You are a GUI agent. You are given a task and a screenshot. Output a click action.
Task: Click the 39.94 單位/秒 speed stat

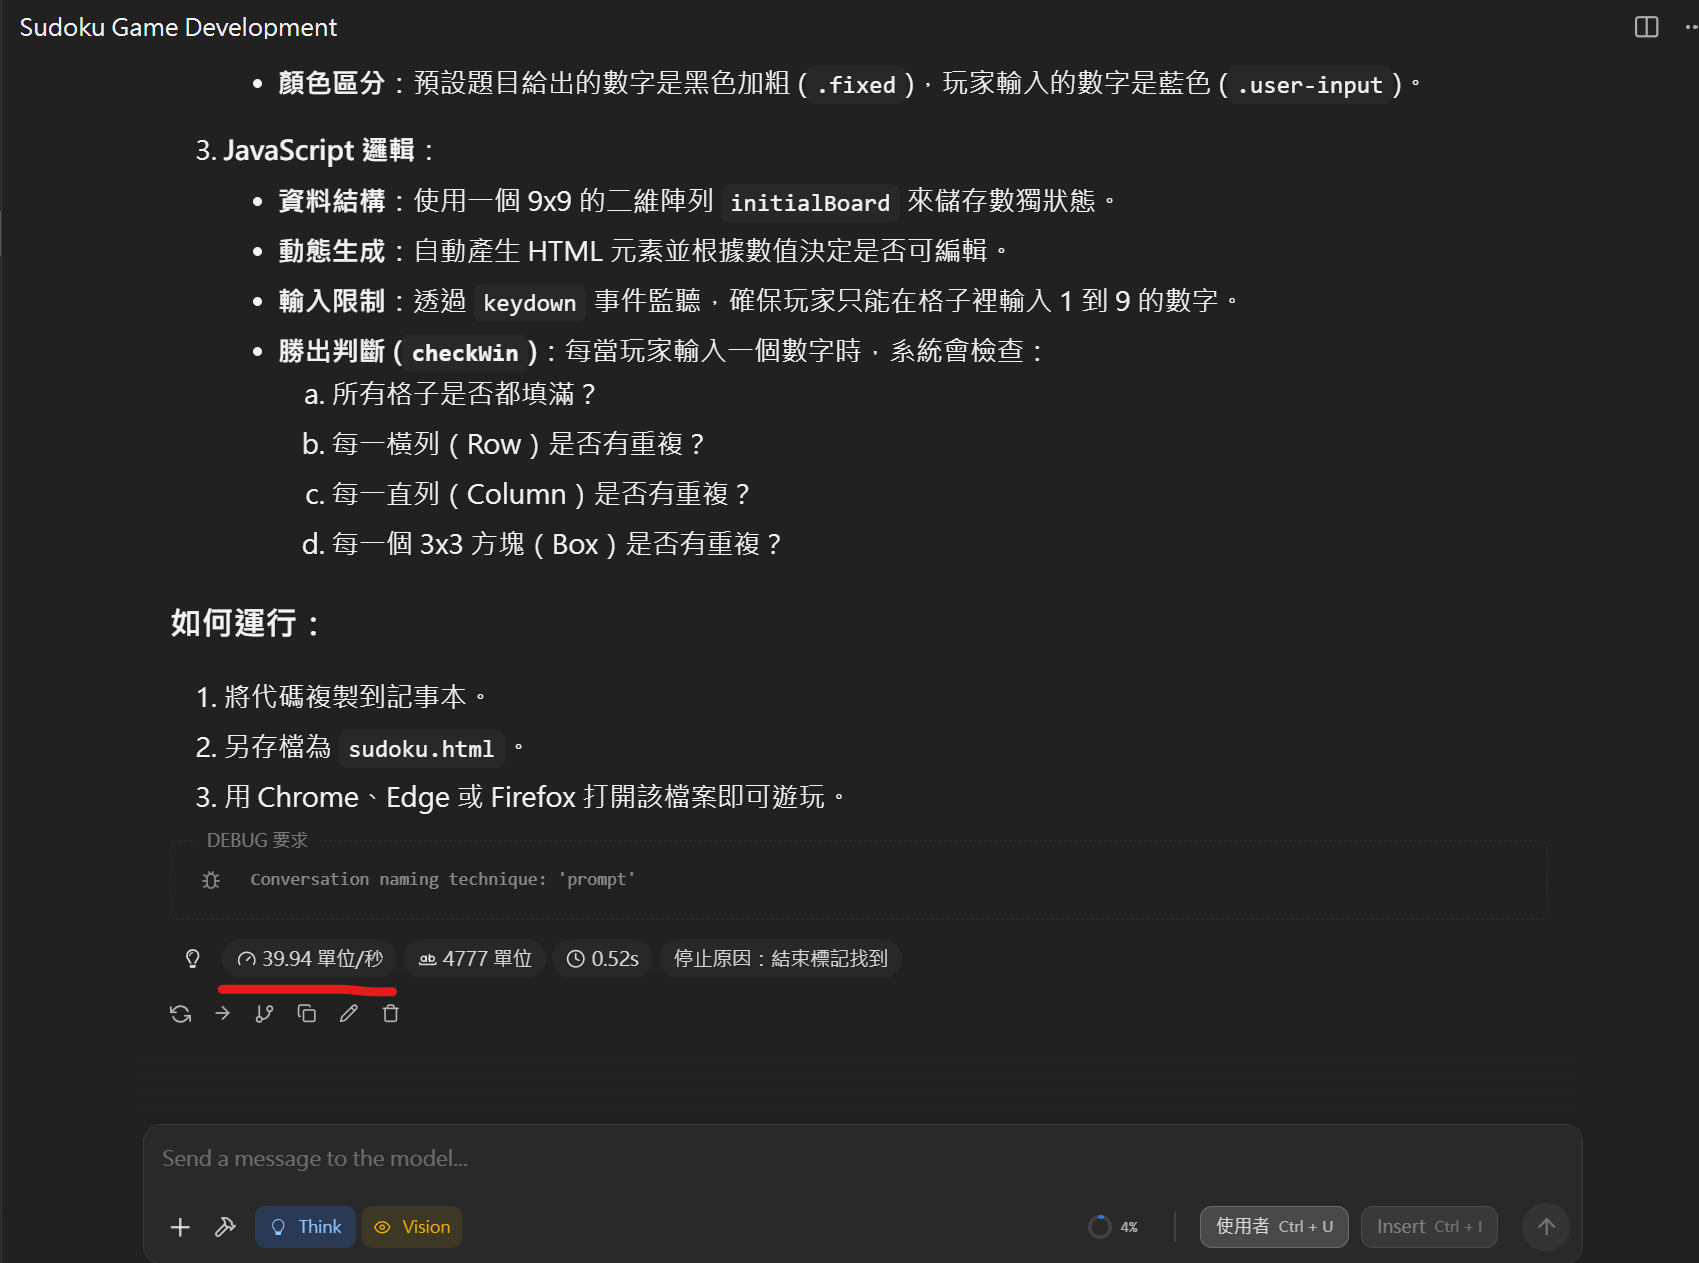tap(310, 959)
